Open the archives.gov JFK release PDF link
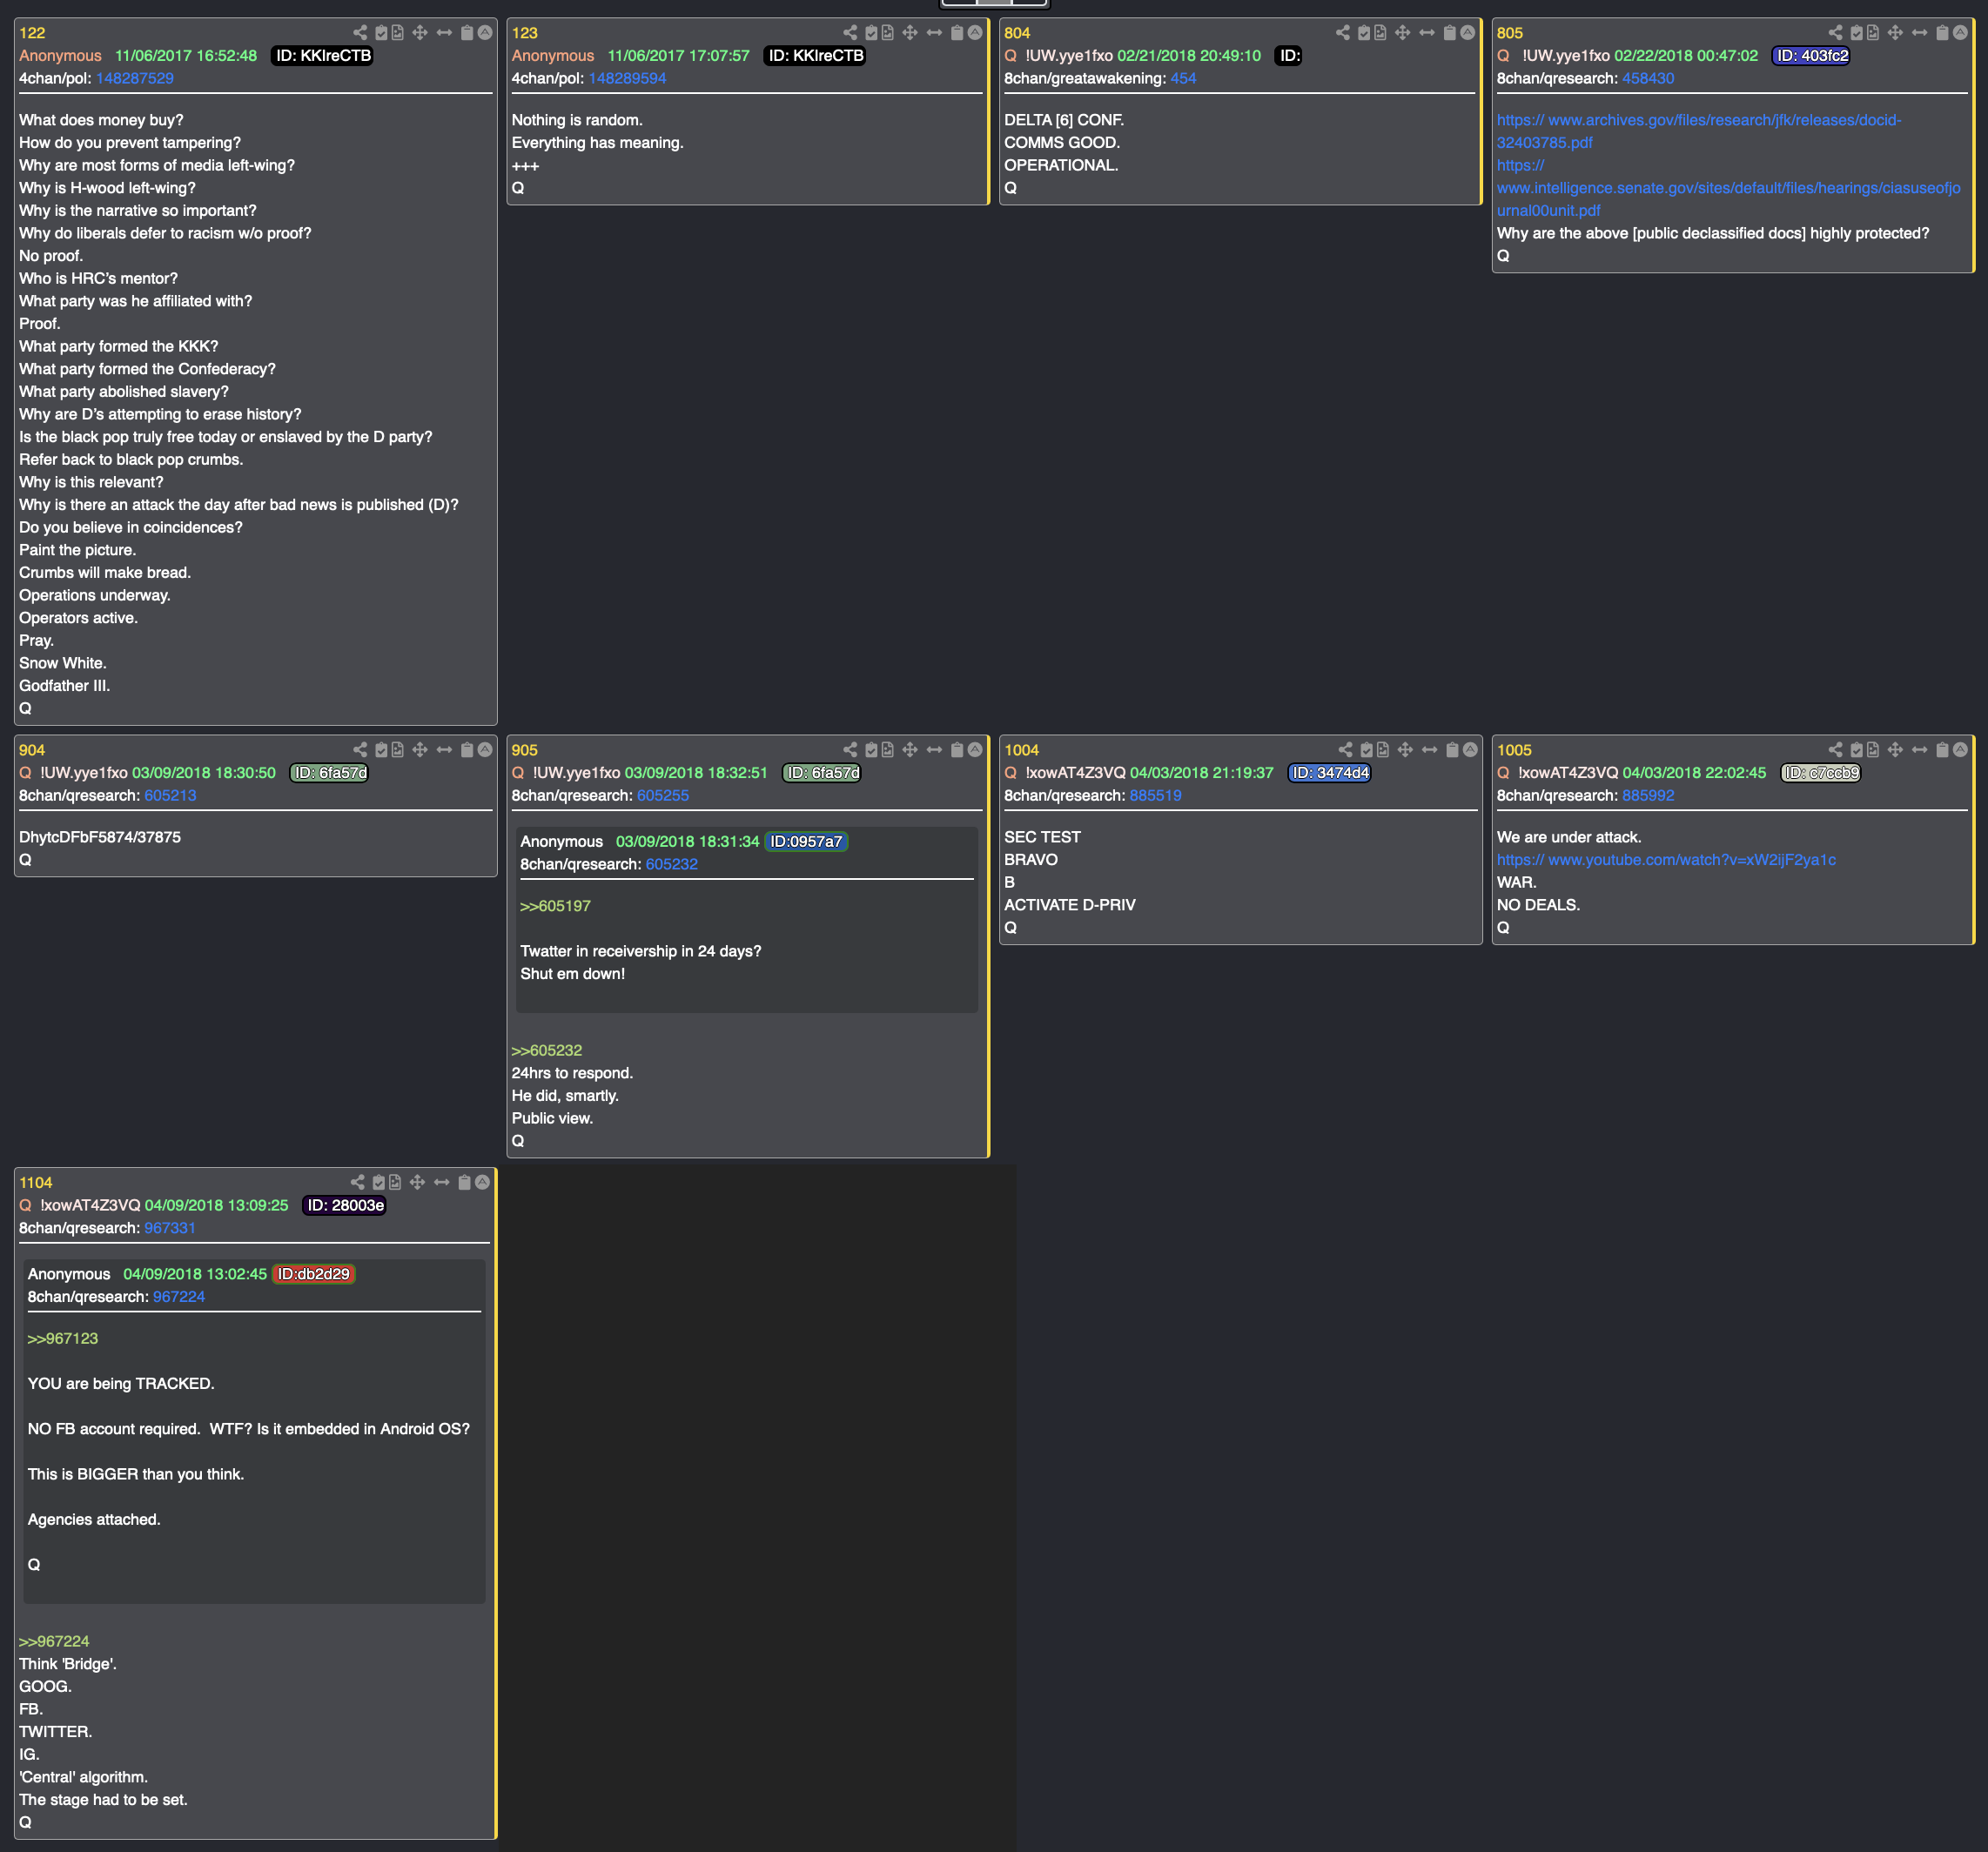This screenshot has width=1988, height=1852. pos(1699,131)
